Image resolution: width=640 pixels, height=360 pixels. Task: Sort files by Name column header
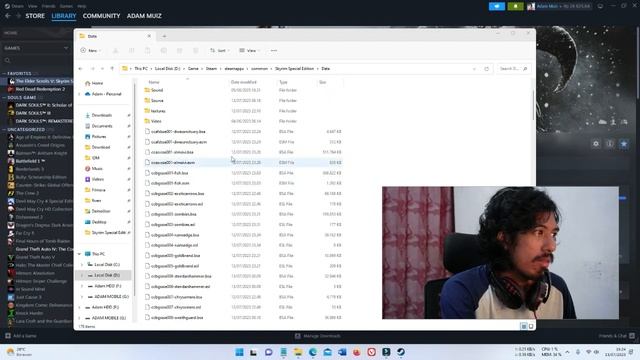pyautogui.click(x=154, y=82)
